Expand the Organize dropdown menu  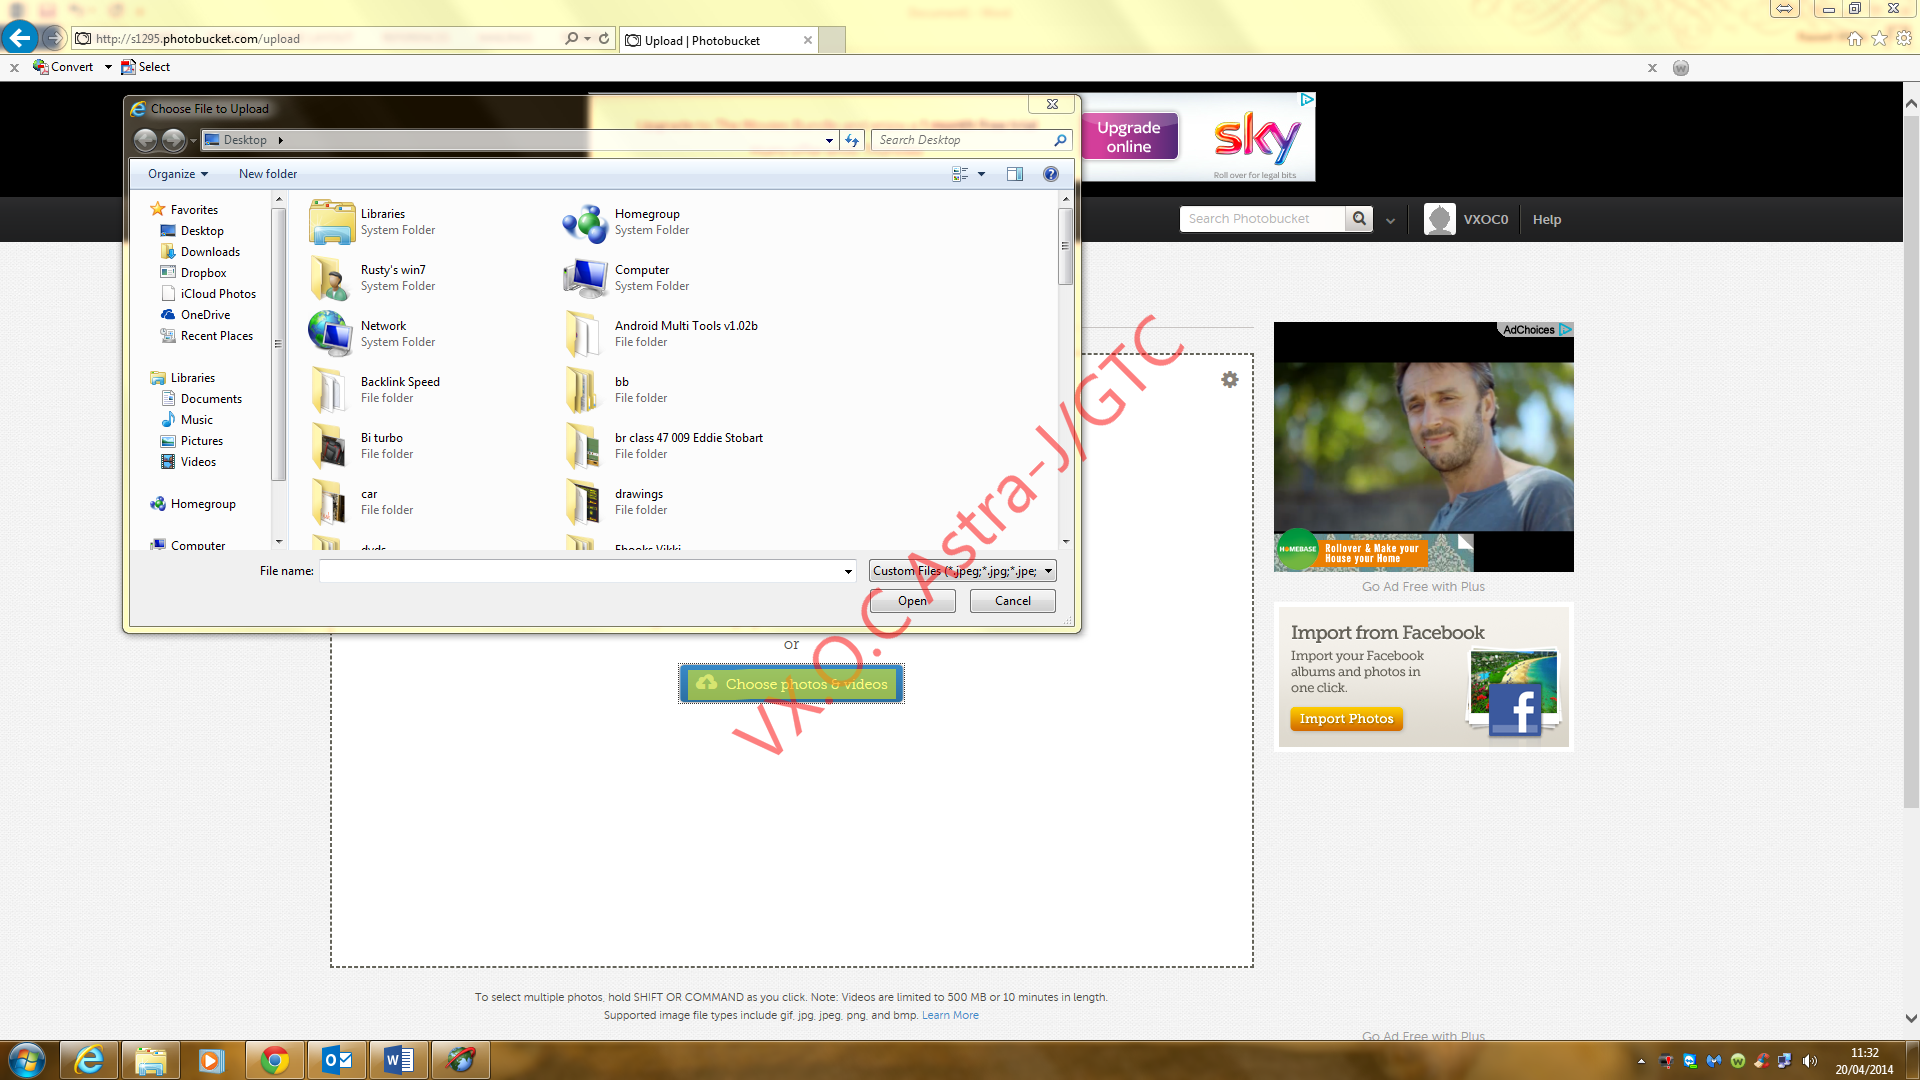click(x=178, y=174)
